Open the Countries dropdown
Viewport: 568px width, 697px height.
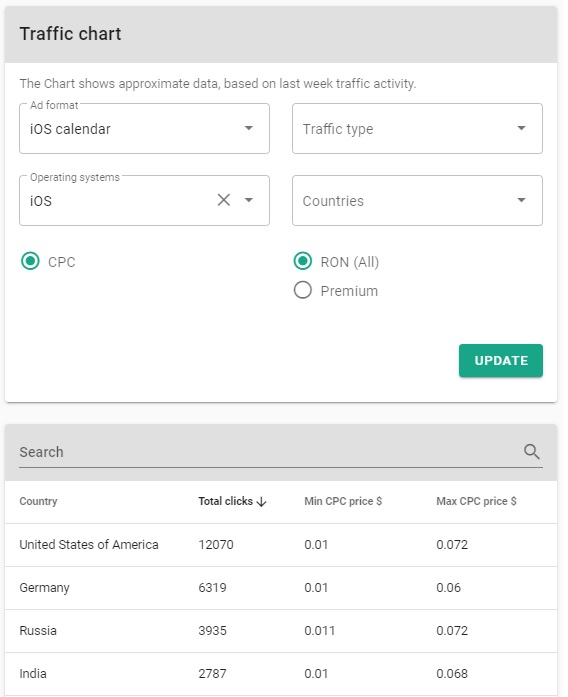click(417, 200)
